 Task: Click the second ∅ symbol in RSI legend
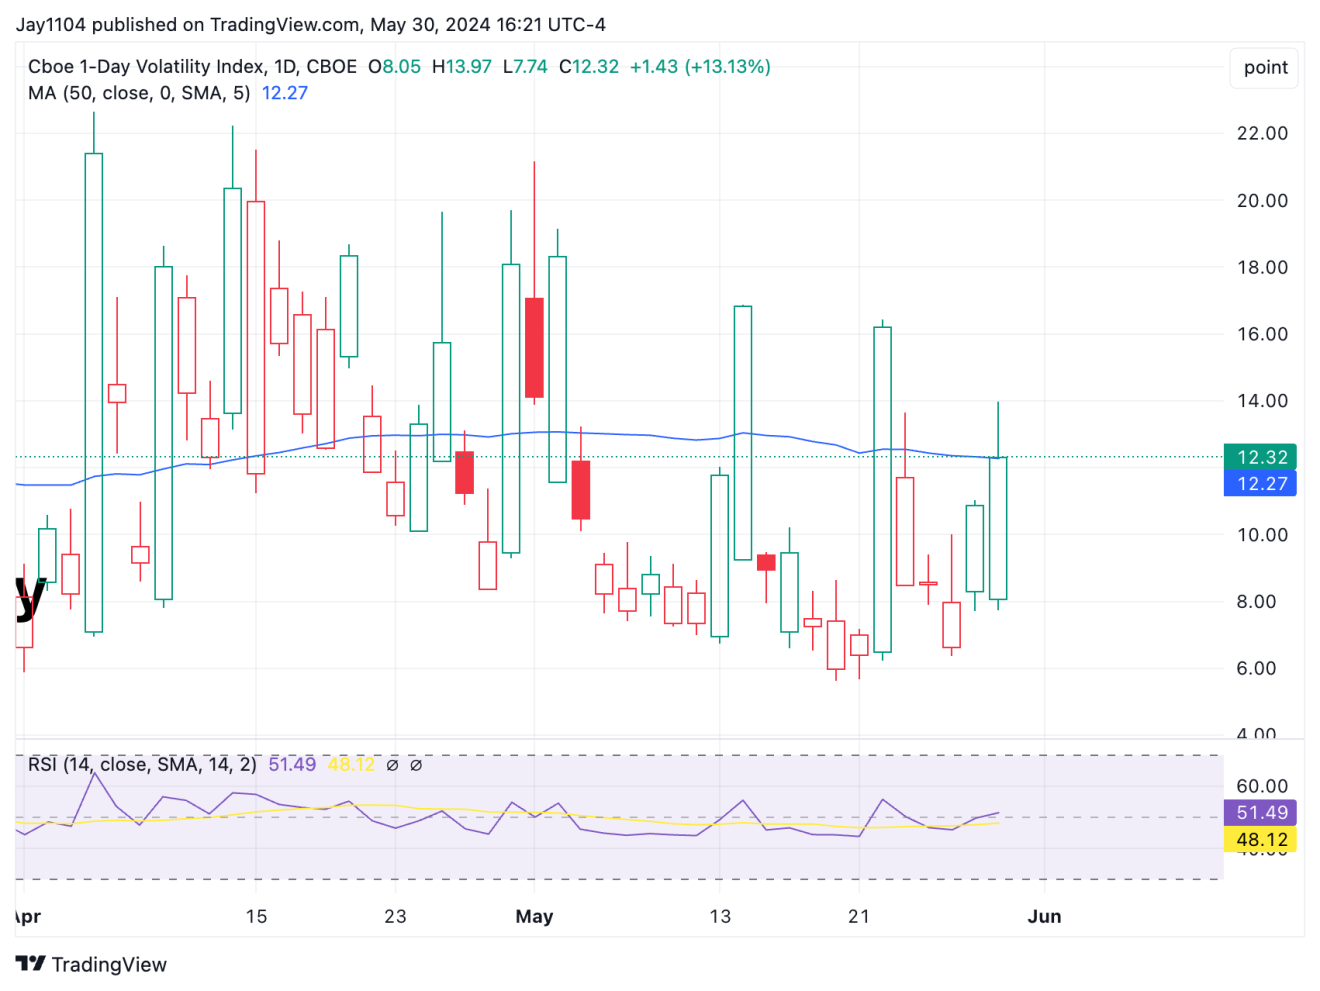point(416,765)
